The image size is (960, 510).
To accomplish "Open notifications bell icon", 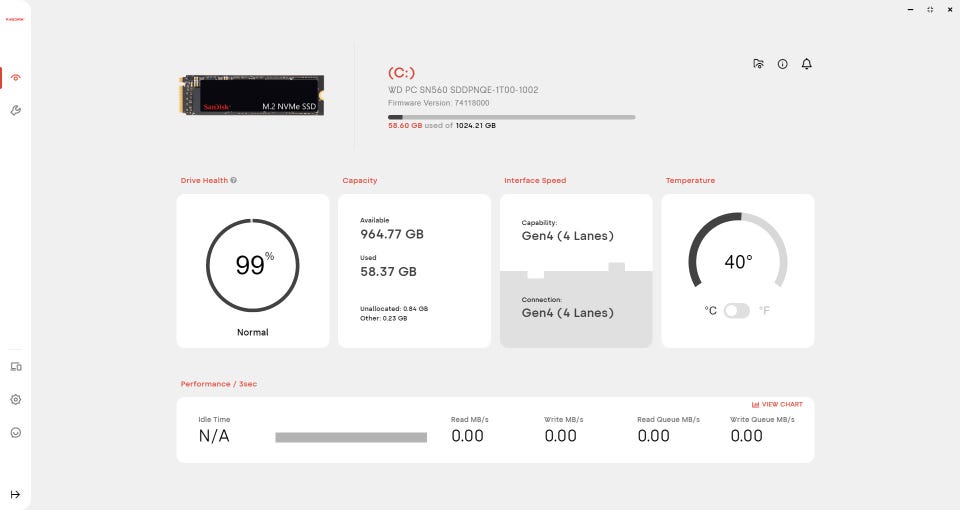I will [x=807, y=64].
